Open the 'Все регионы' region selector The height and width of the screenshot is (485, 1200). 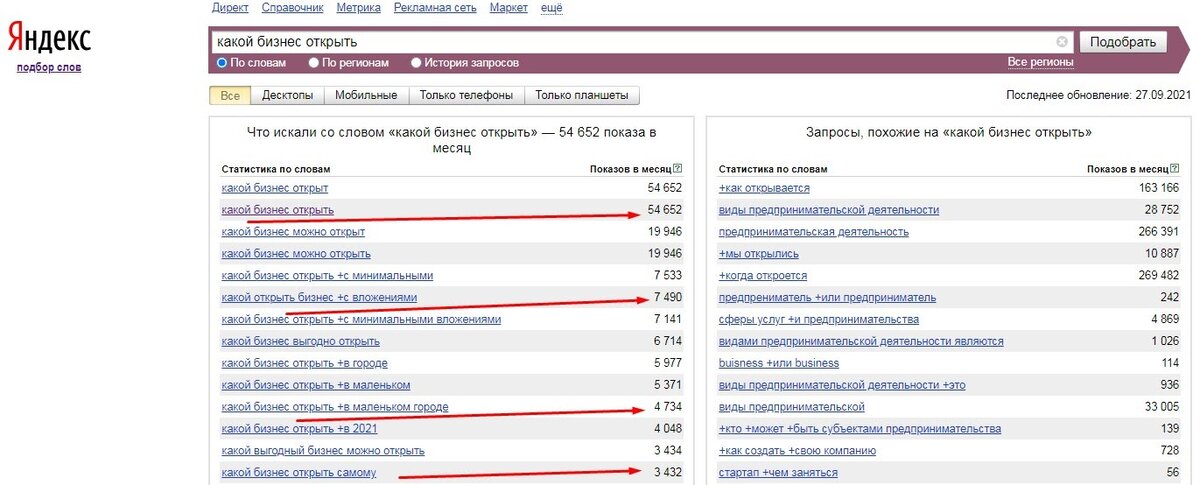(x=1041, y=62)
